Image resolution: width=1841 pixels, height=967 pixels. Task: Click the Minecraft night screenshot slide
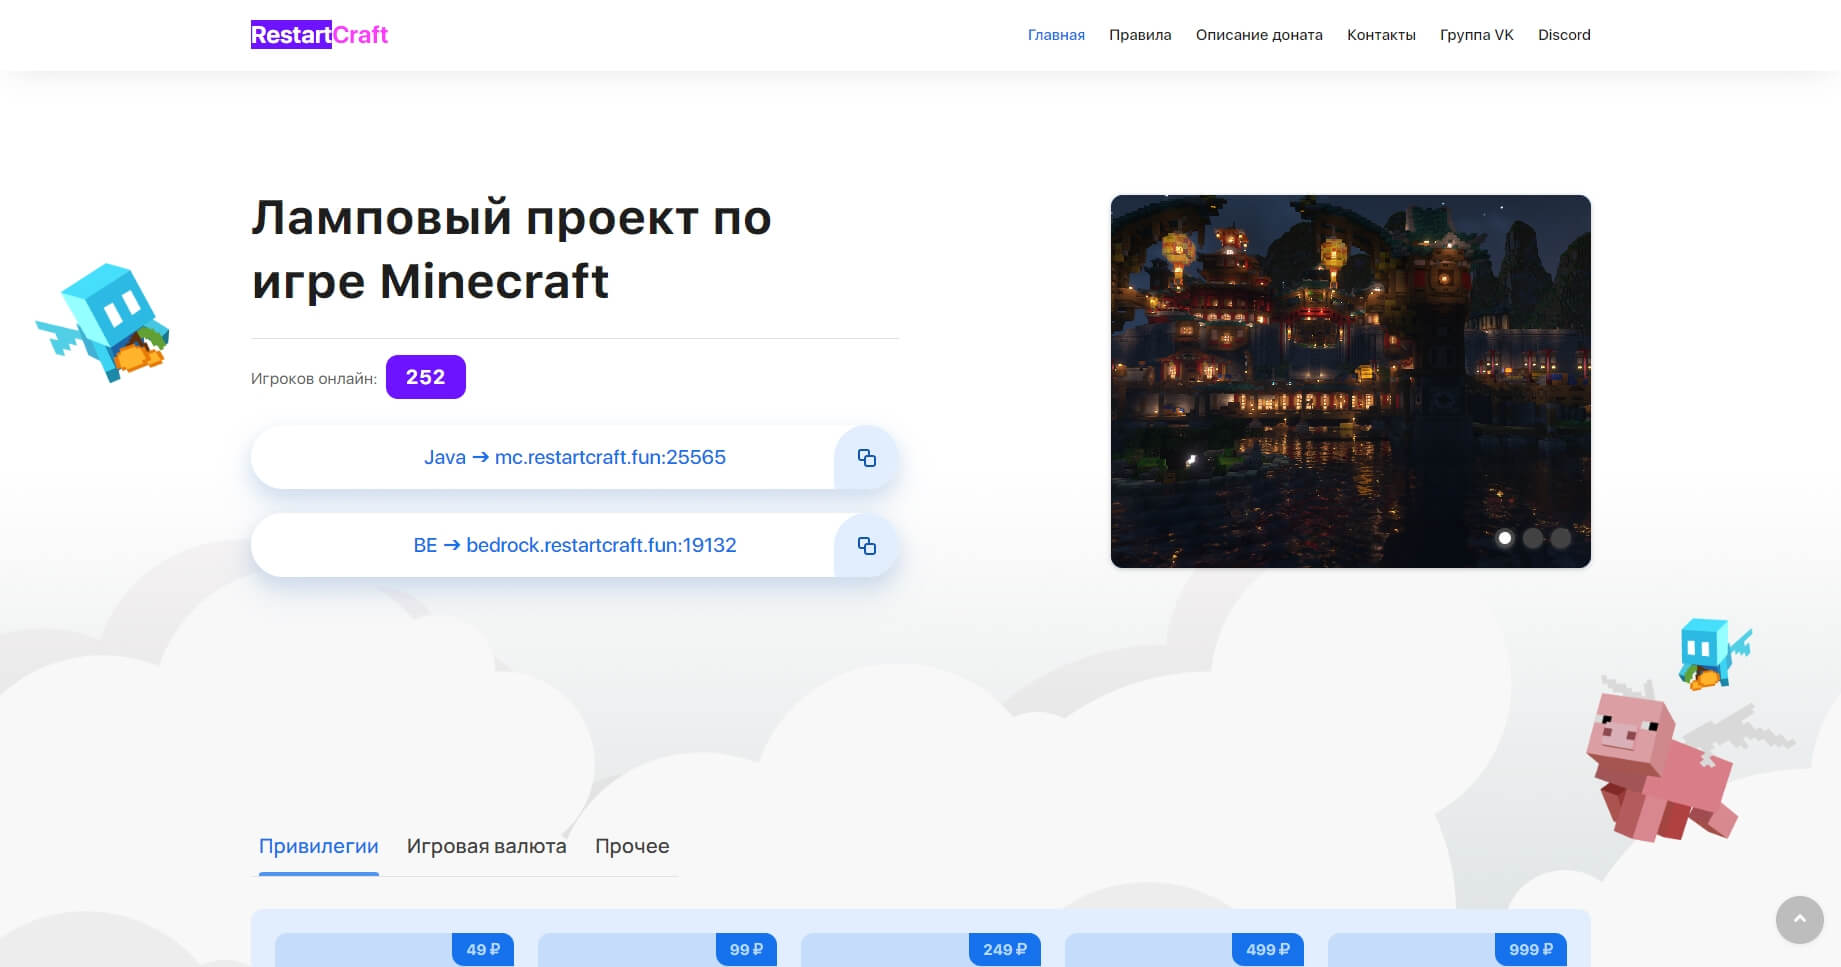[x=1350, y=381]
